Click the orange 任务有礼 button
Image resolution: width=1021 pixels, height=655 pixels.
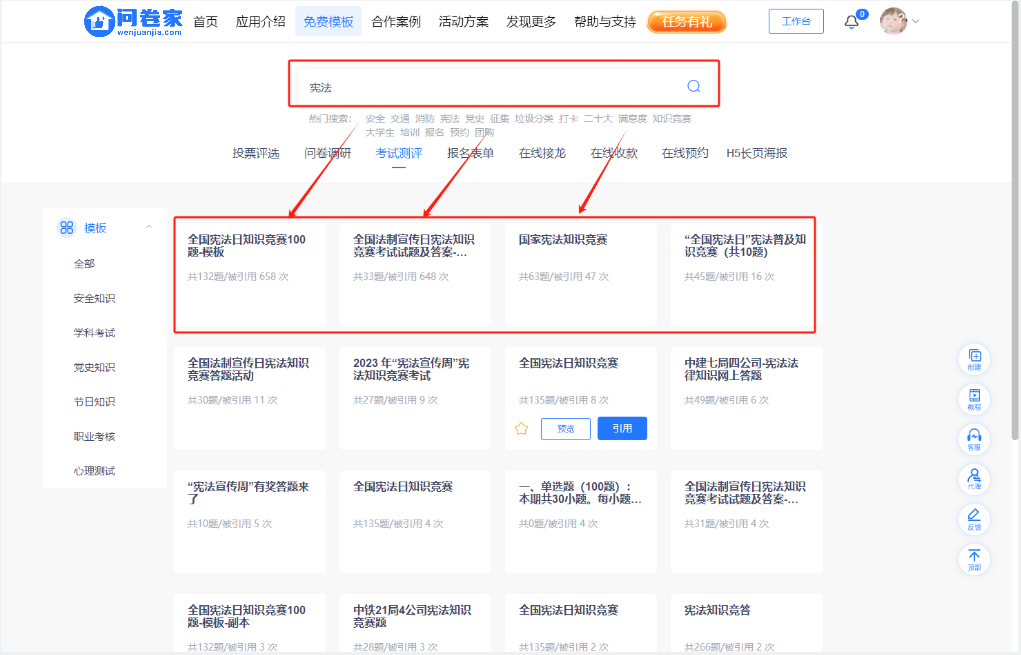click(687, 21)
